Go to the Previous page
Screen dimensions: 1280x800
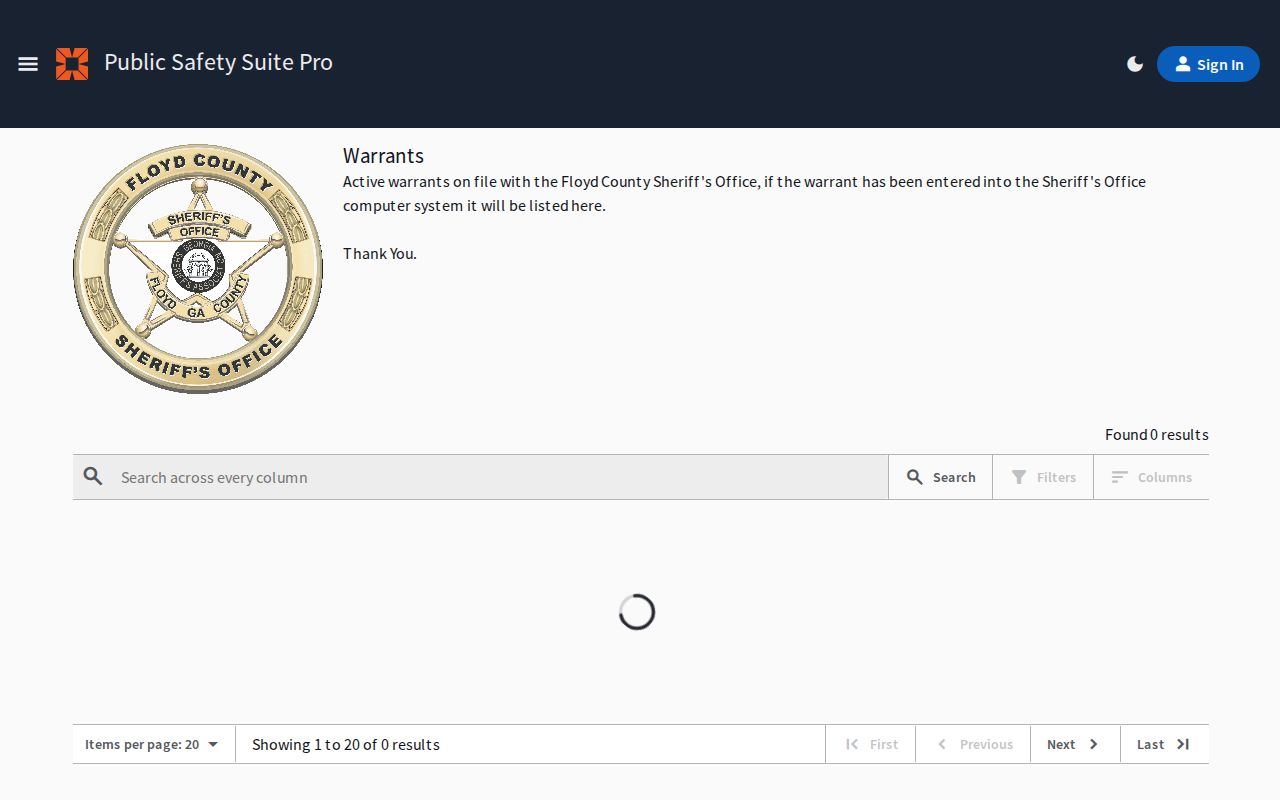(x=973, y=744)
